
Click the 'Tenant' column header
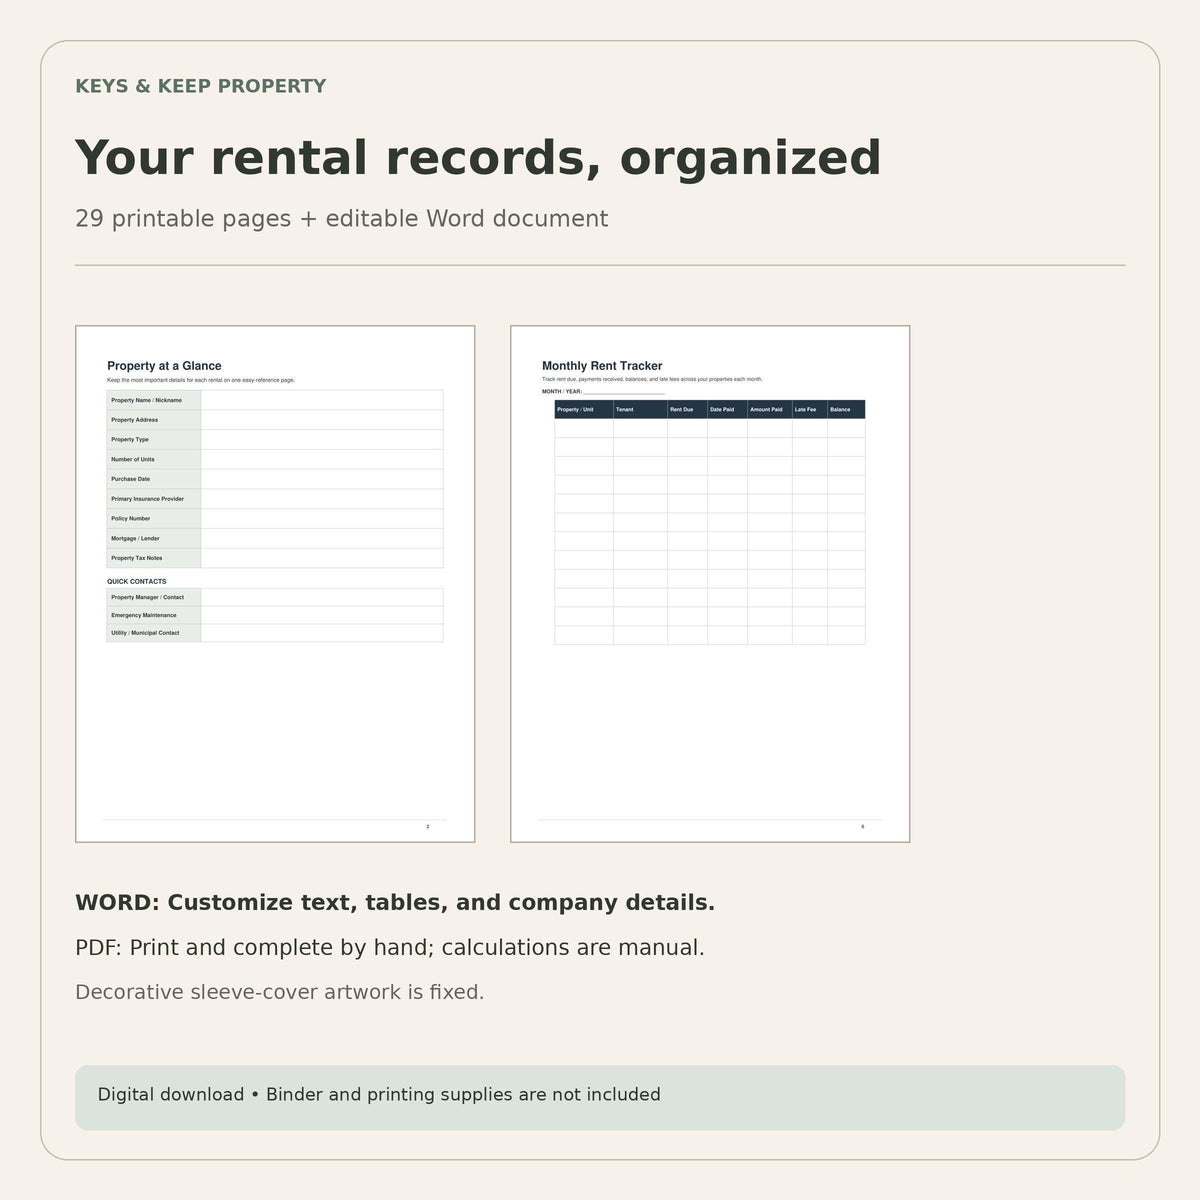point(641,409)
